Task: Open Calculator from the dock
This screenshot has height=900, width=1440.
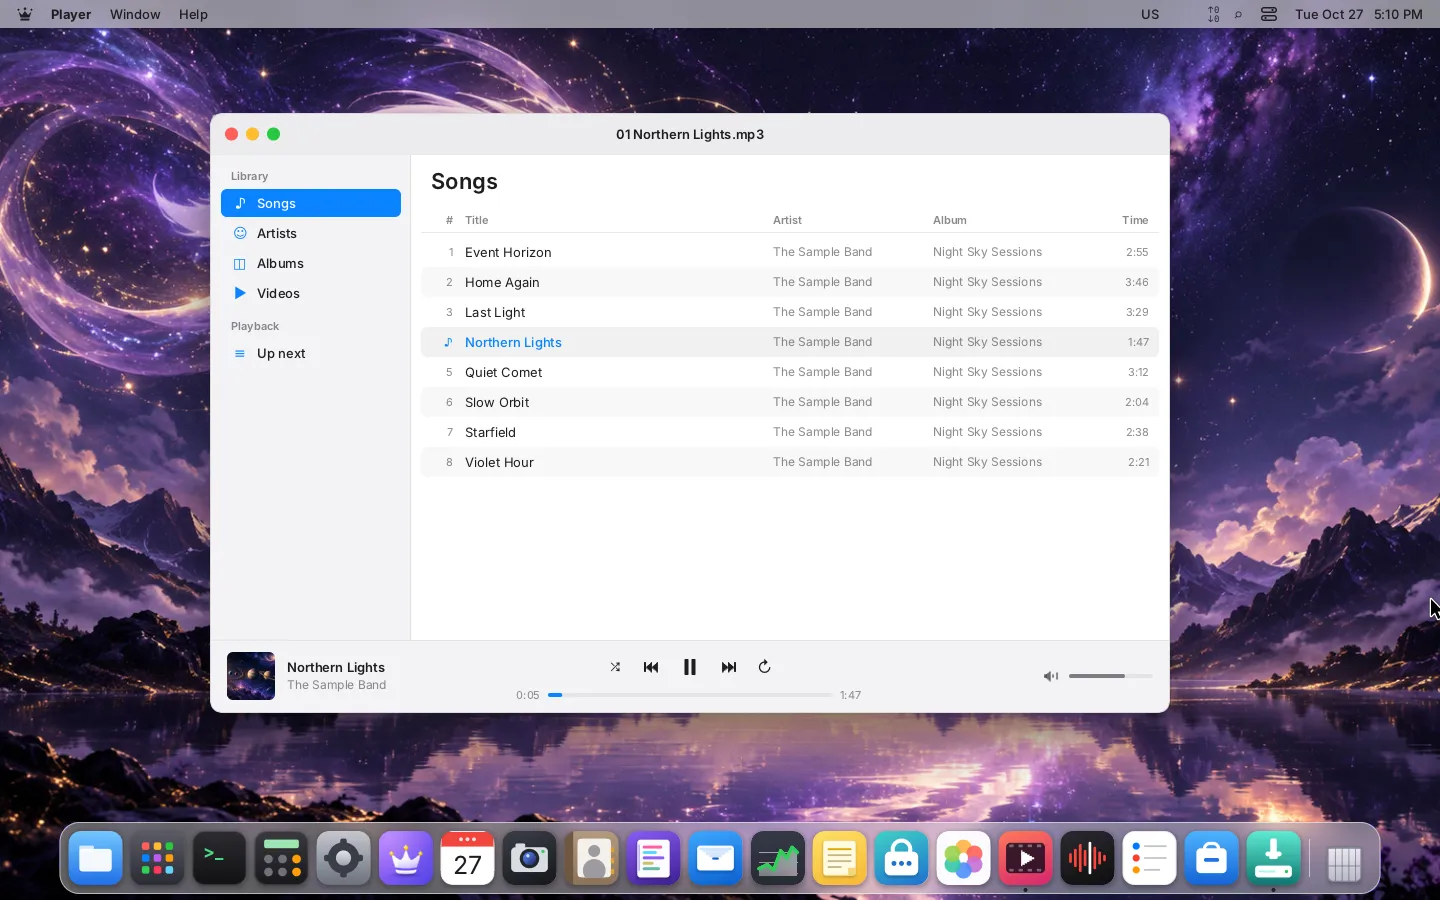Action: [x=281, y=858]
